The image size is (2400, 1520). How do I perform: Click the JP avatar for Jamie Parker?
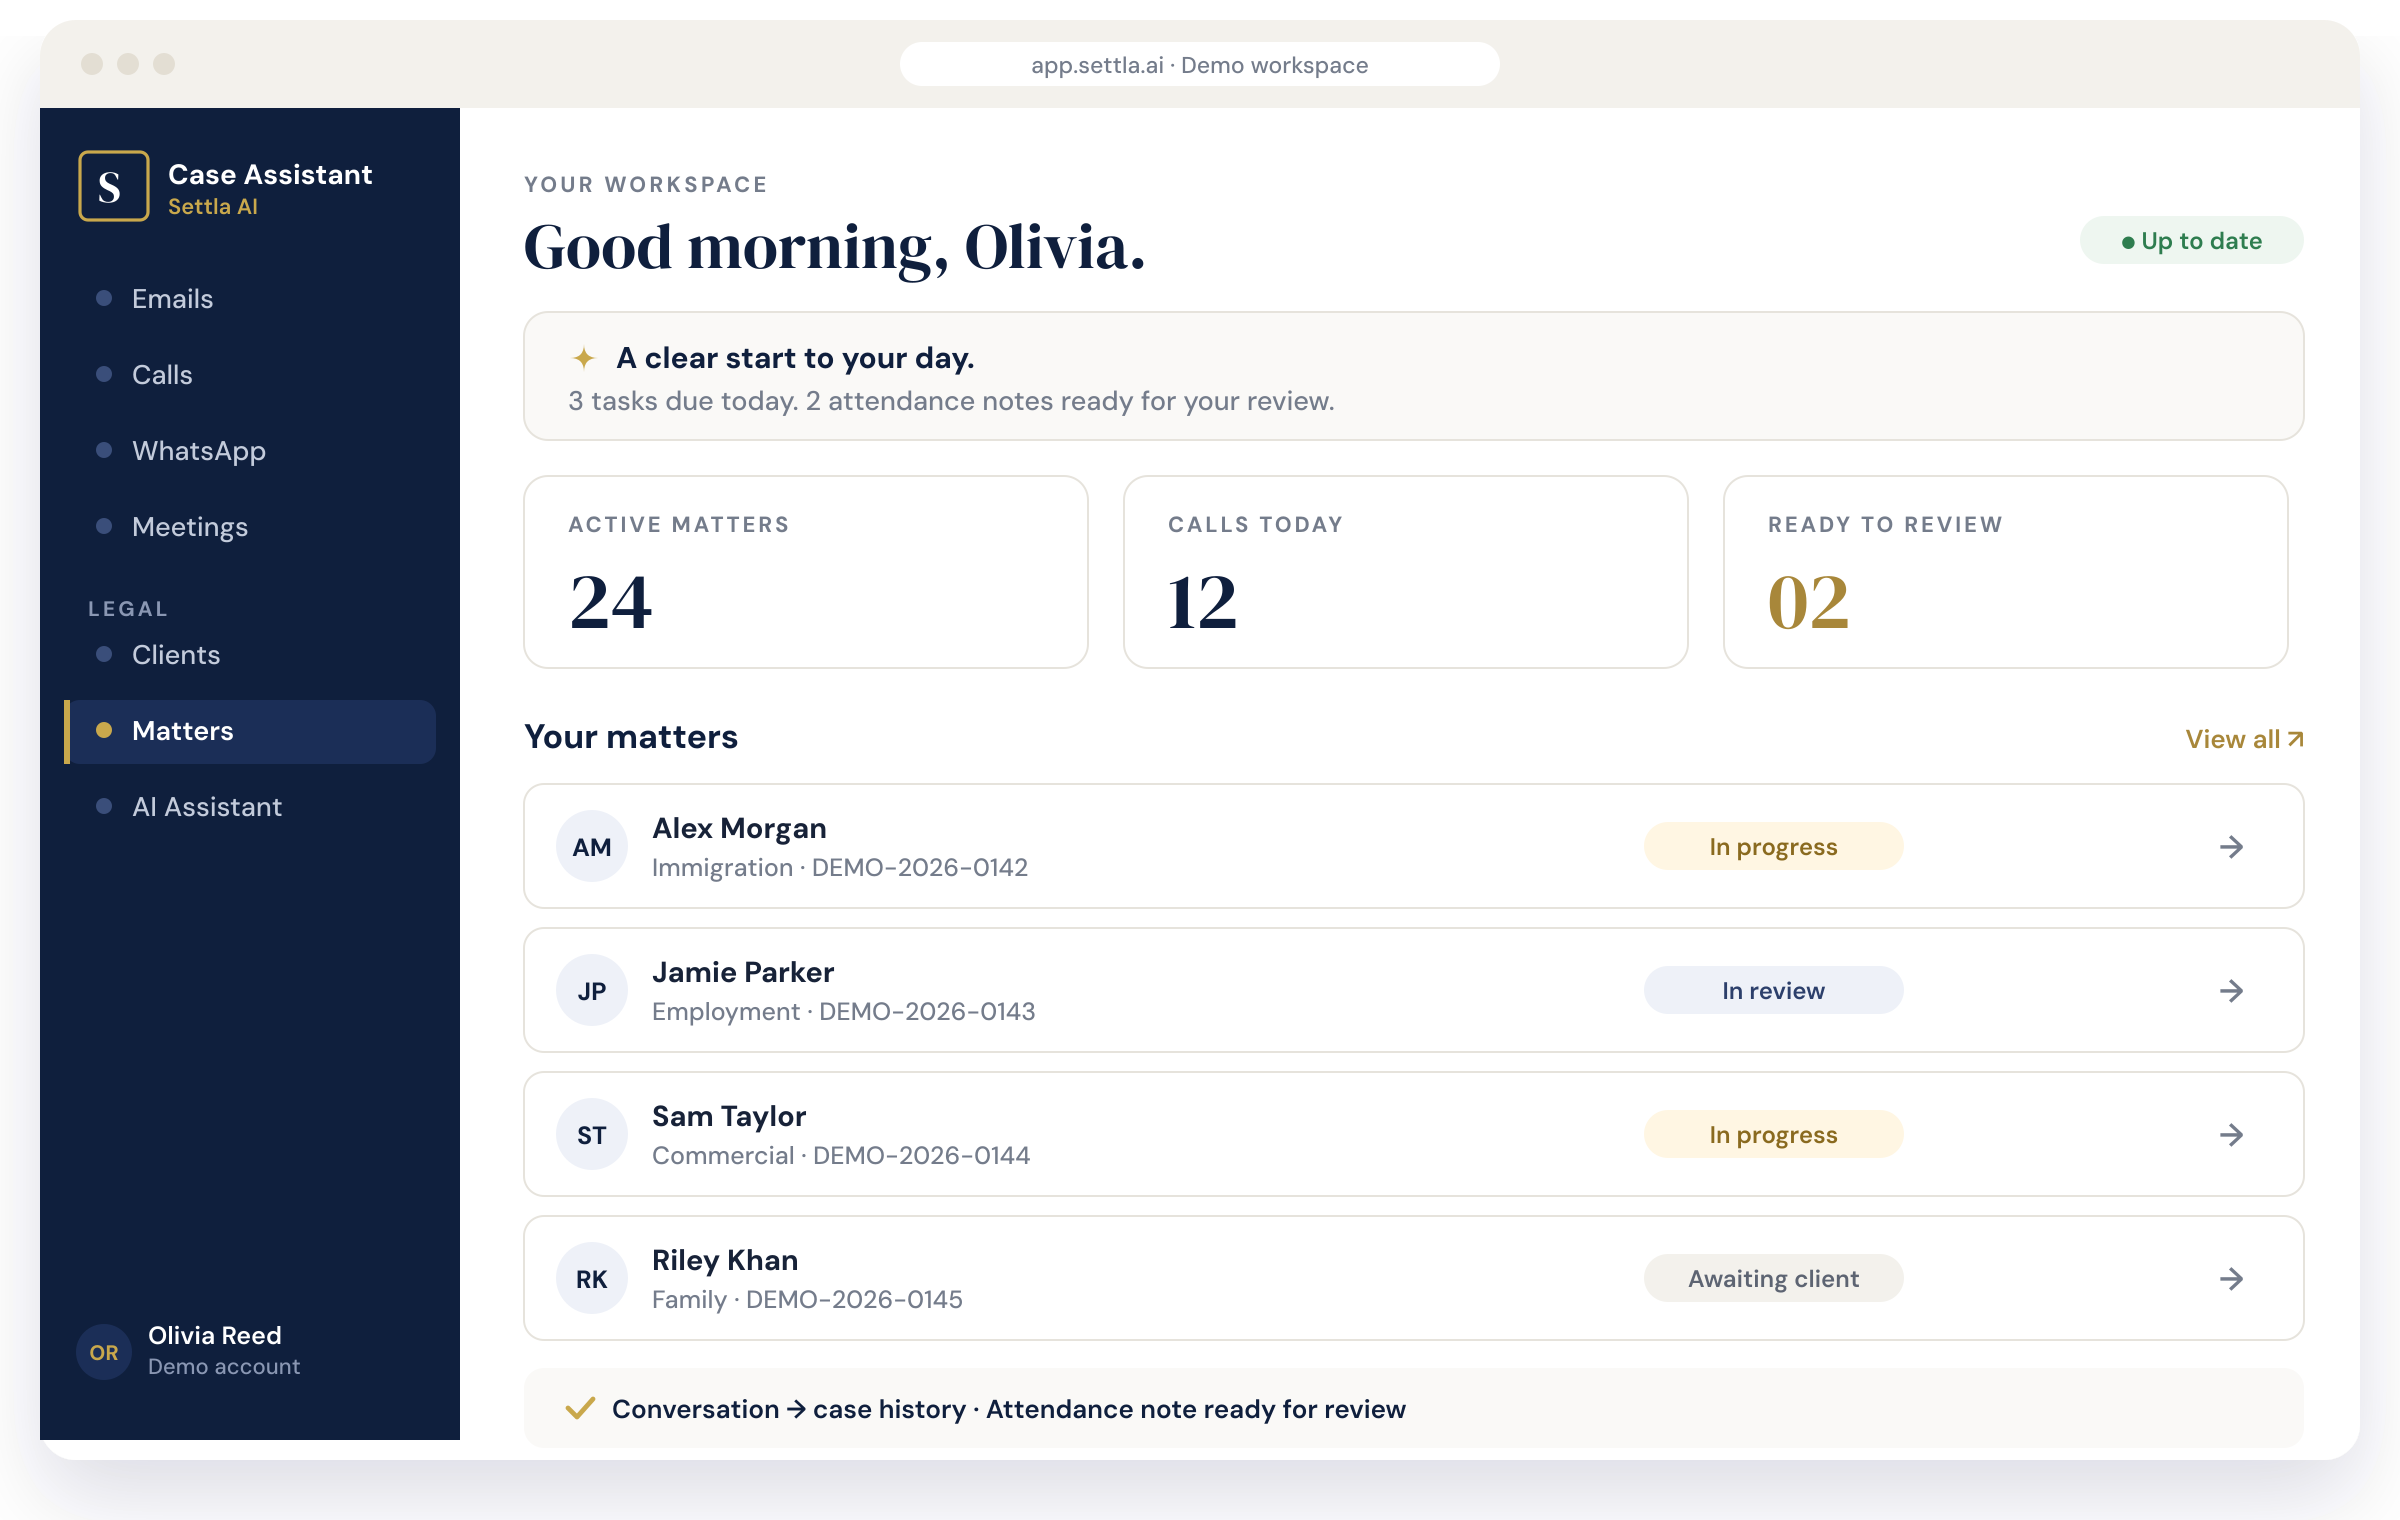(x=592, y=991)
